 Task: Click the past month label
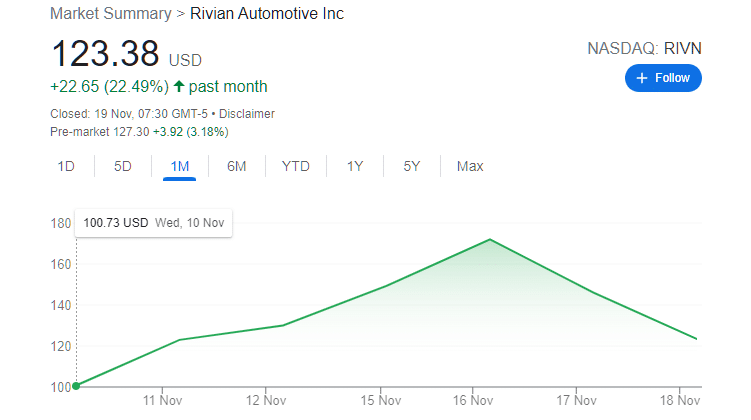(228, 87)
